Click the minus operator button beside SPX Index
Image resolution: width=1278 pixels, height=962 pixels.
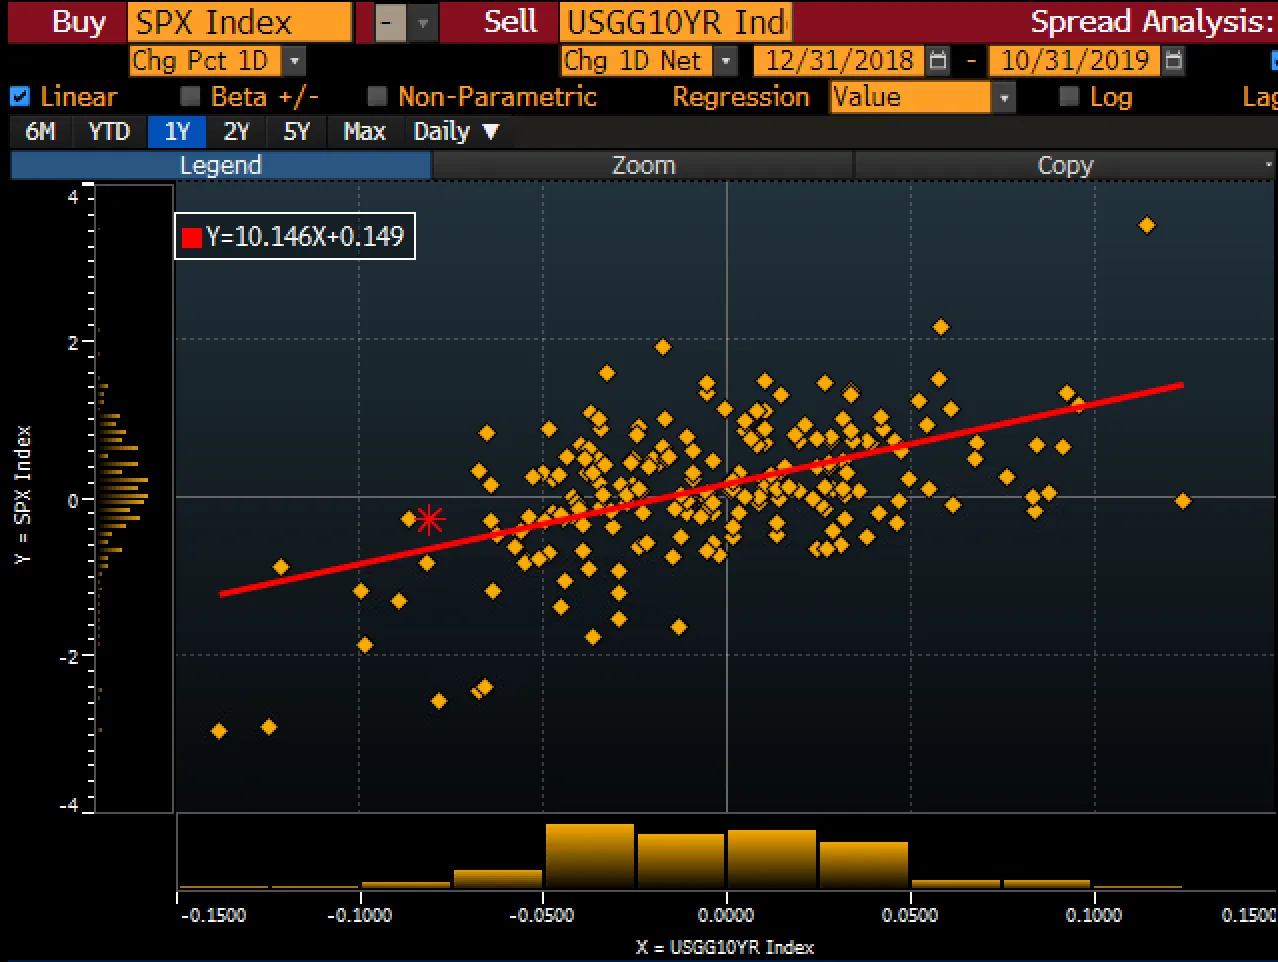pyautogui.click(x=390, y=22)
